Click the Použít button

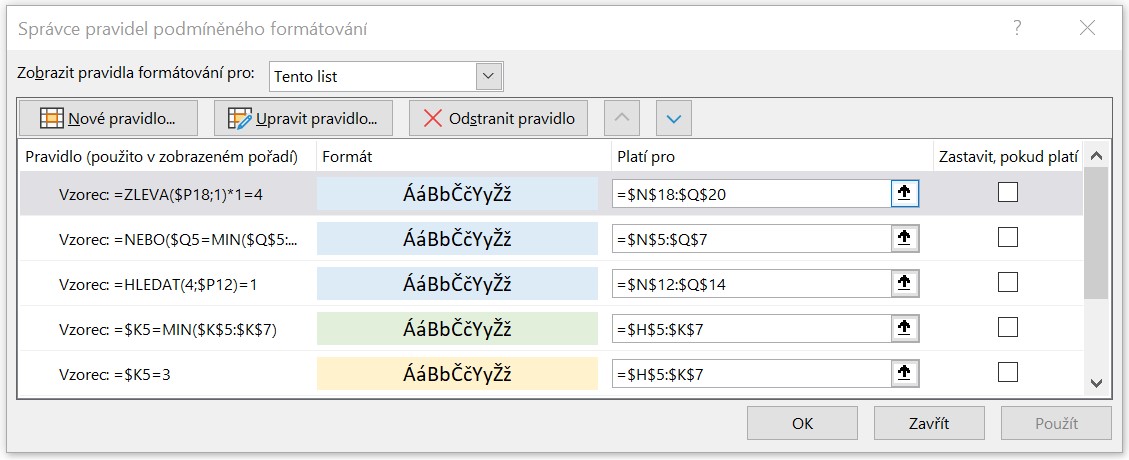(x=1056, y=423)
